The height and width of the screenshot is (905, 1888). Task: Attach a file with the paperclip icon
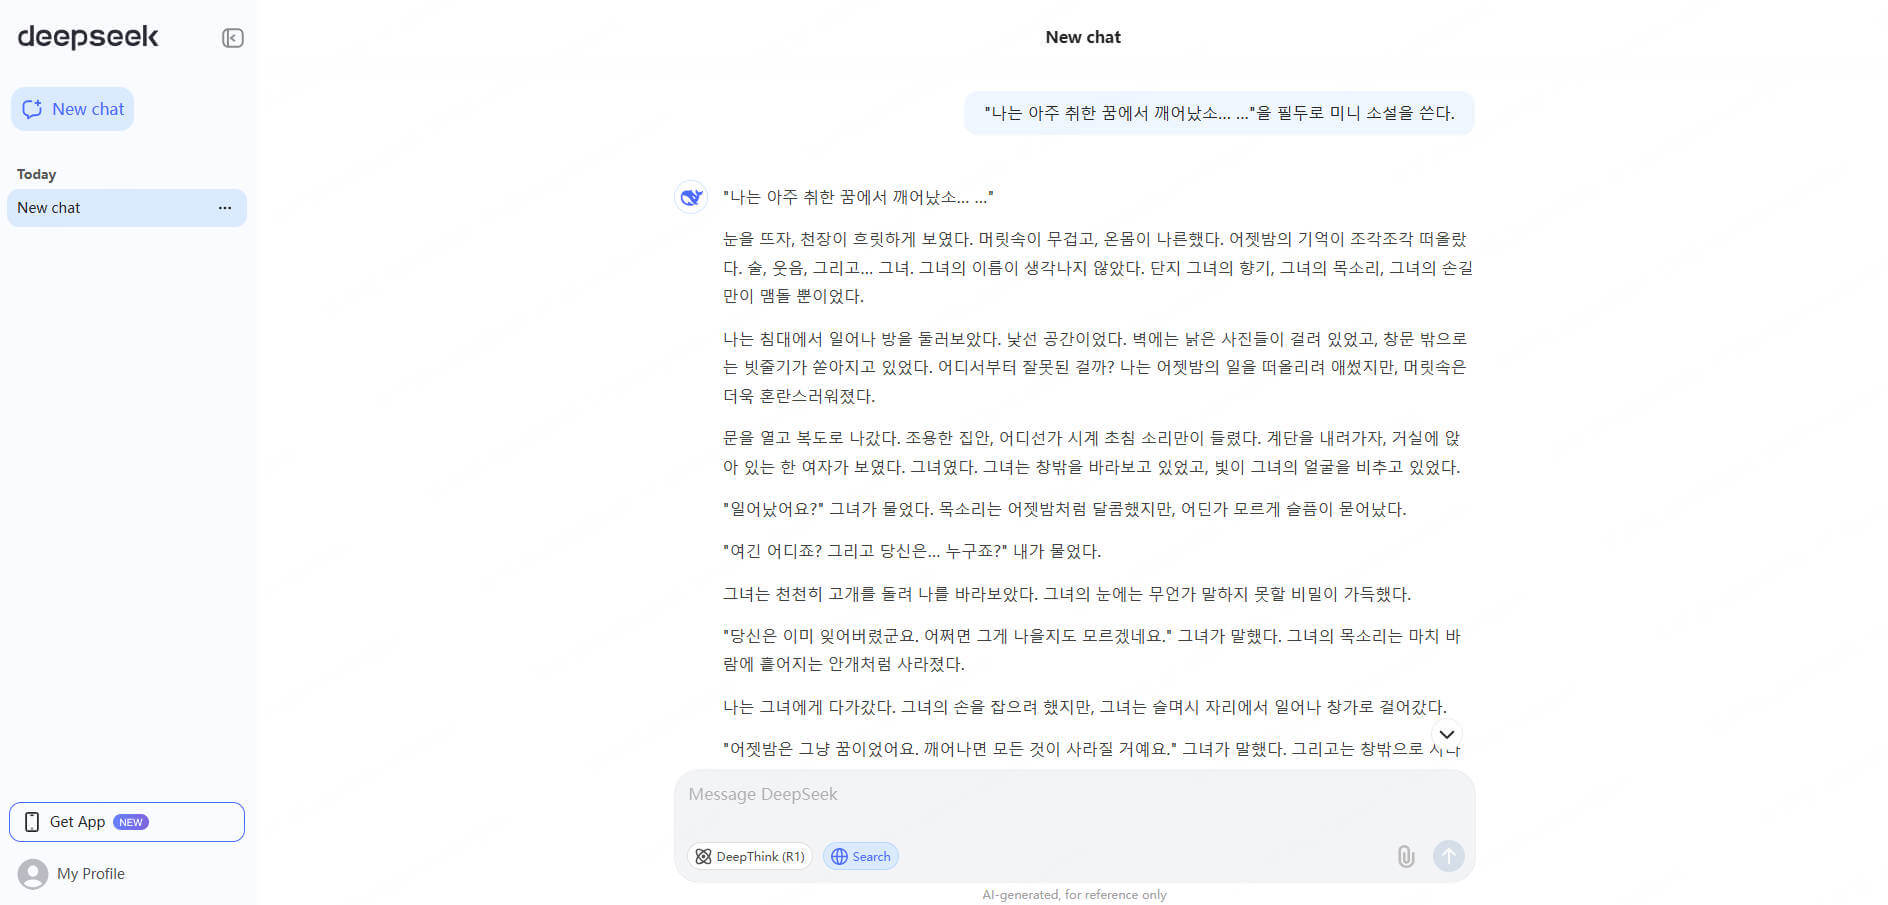click(x=1405, y=856)
